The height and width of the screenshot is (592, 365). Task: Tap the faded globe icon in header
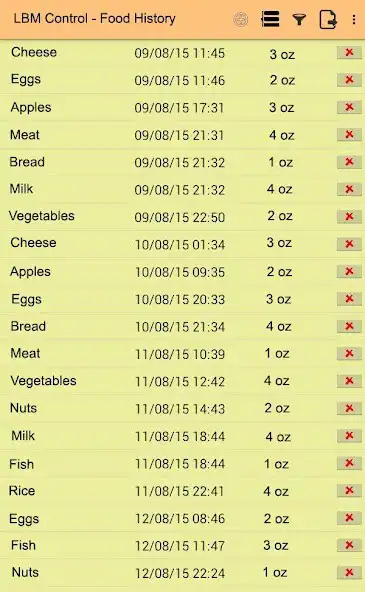(241, 19)
